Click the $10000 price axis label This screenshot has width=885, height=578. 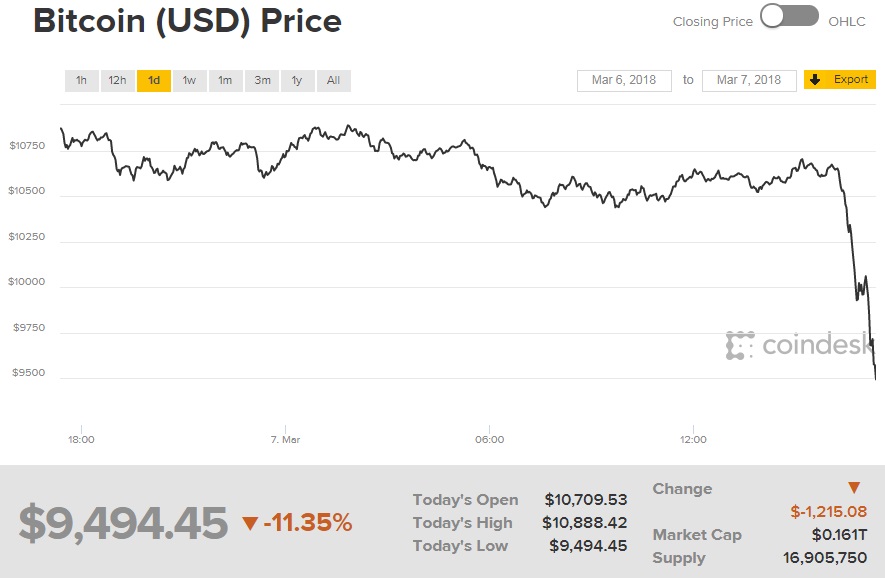pos(27,282)
